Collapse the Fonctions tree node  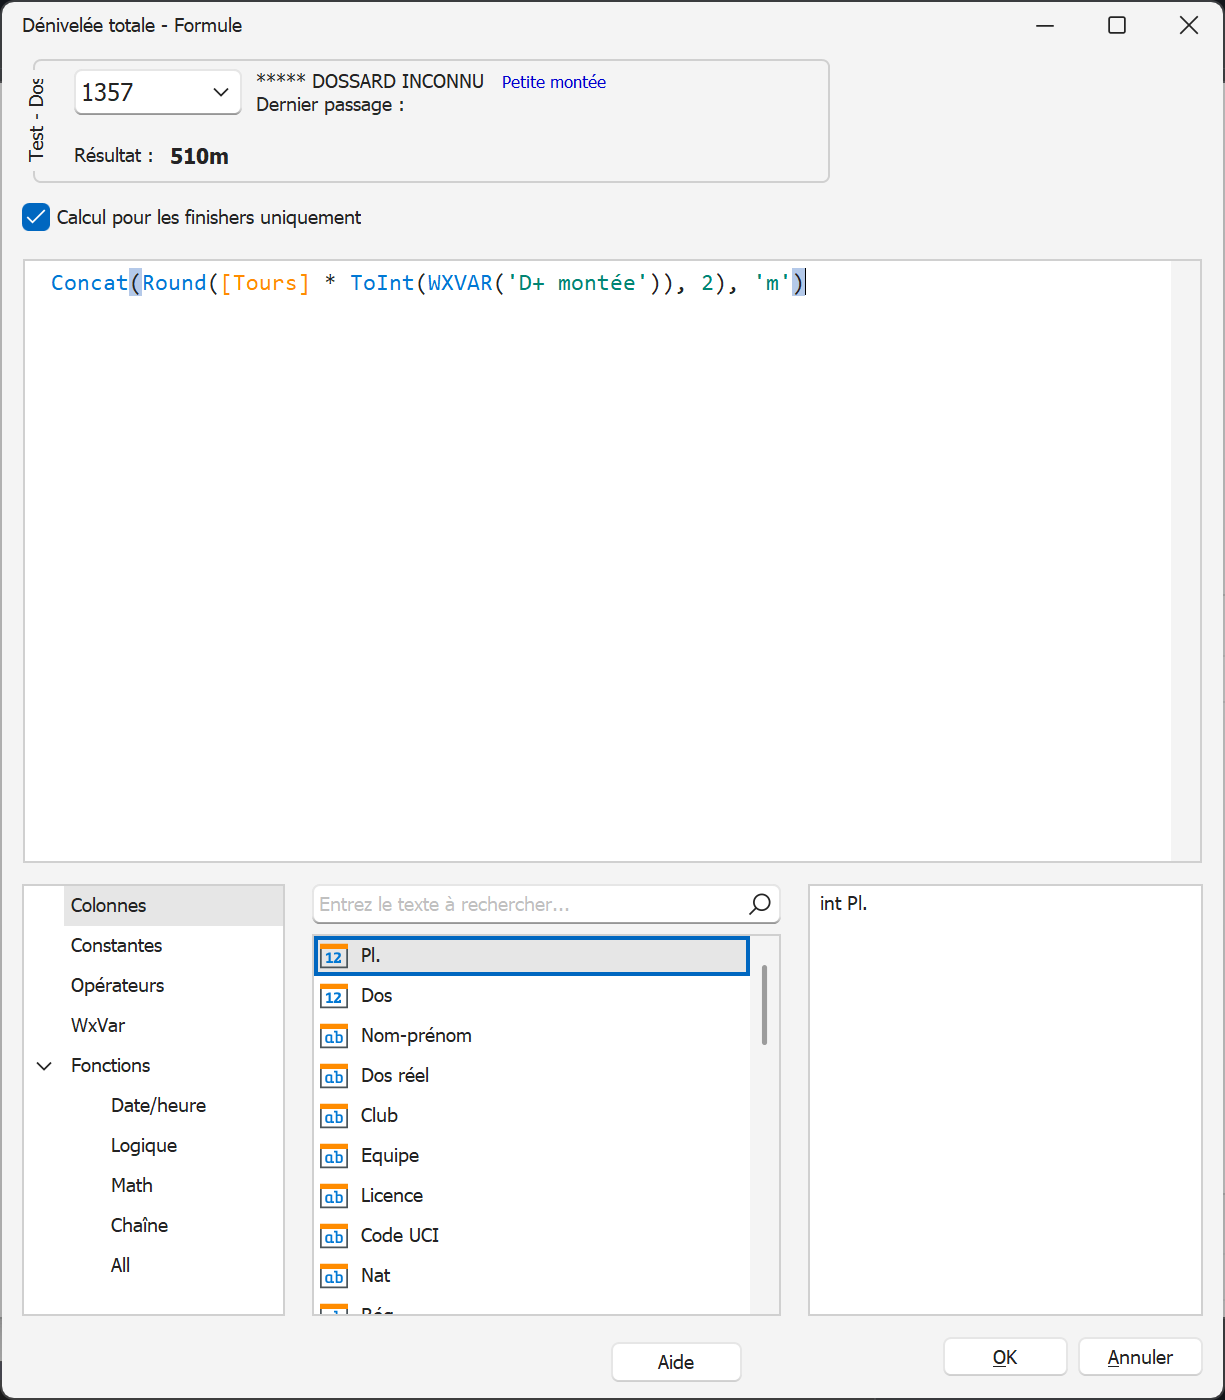pos(44,1066)
